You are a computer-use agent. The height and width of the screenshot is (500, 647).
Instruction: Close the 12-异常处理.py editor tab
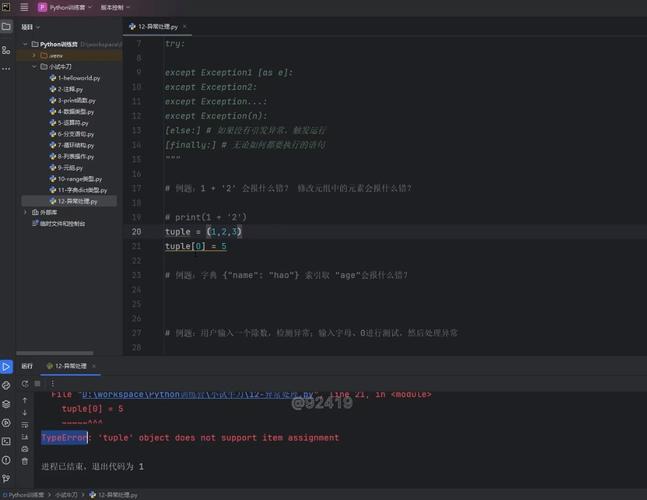(x=185, y=26)
